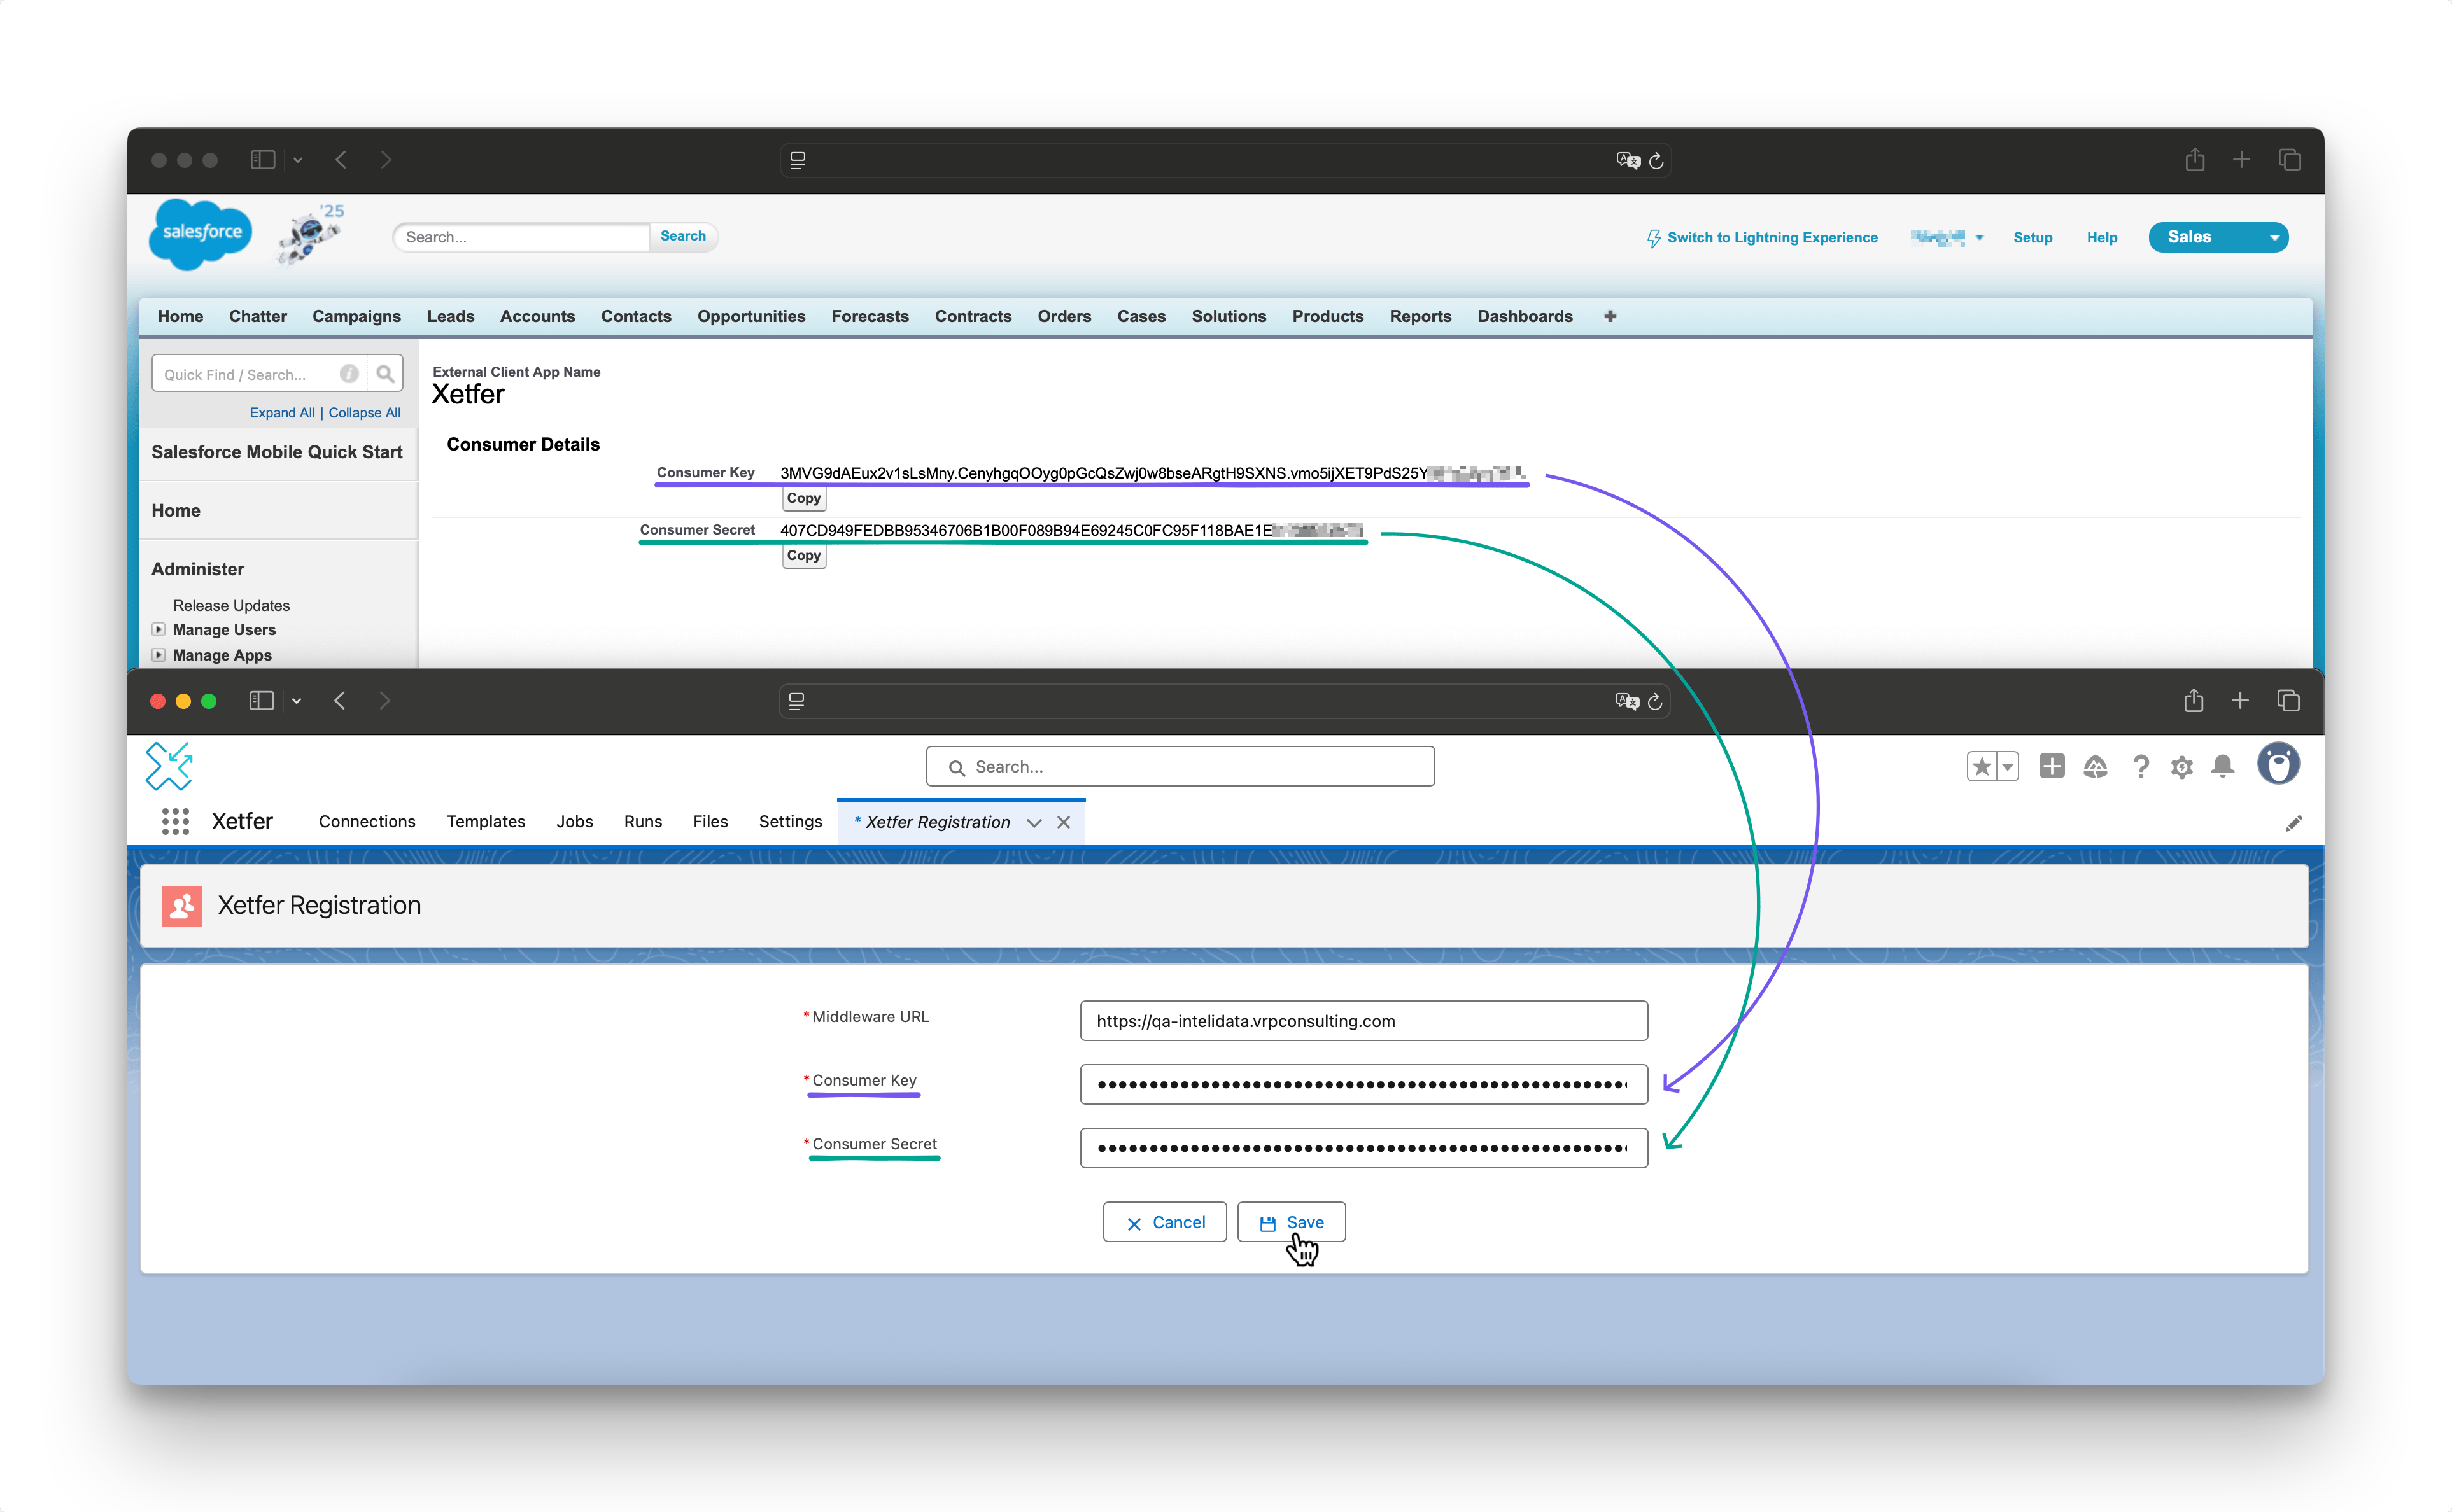Copy the Consumer Key
The width and height of the screenshot is (2452, 1512).
point(804,498)
